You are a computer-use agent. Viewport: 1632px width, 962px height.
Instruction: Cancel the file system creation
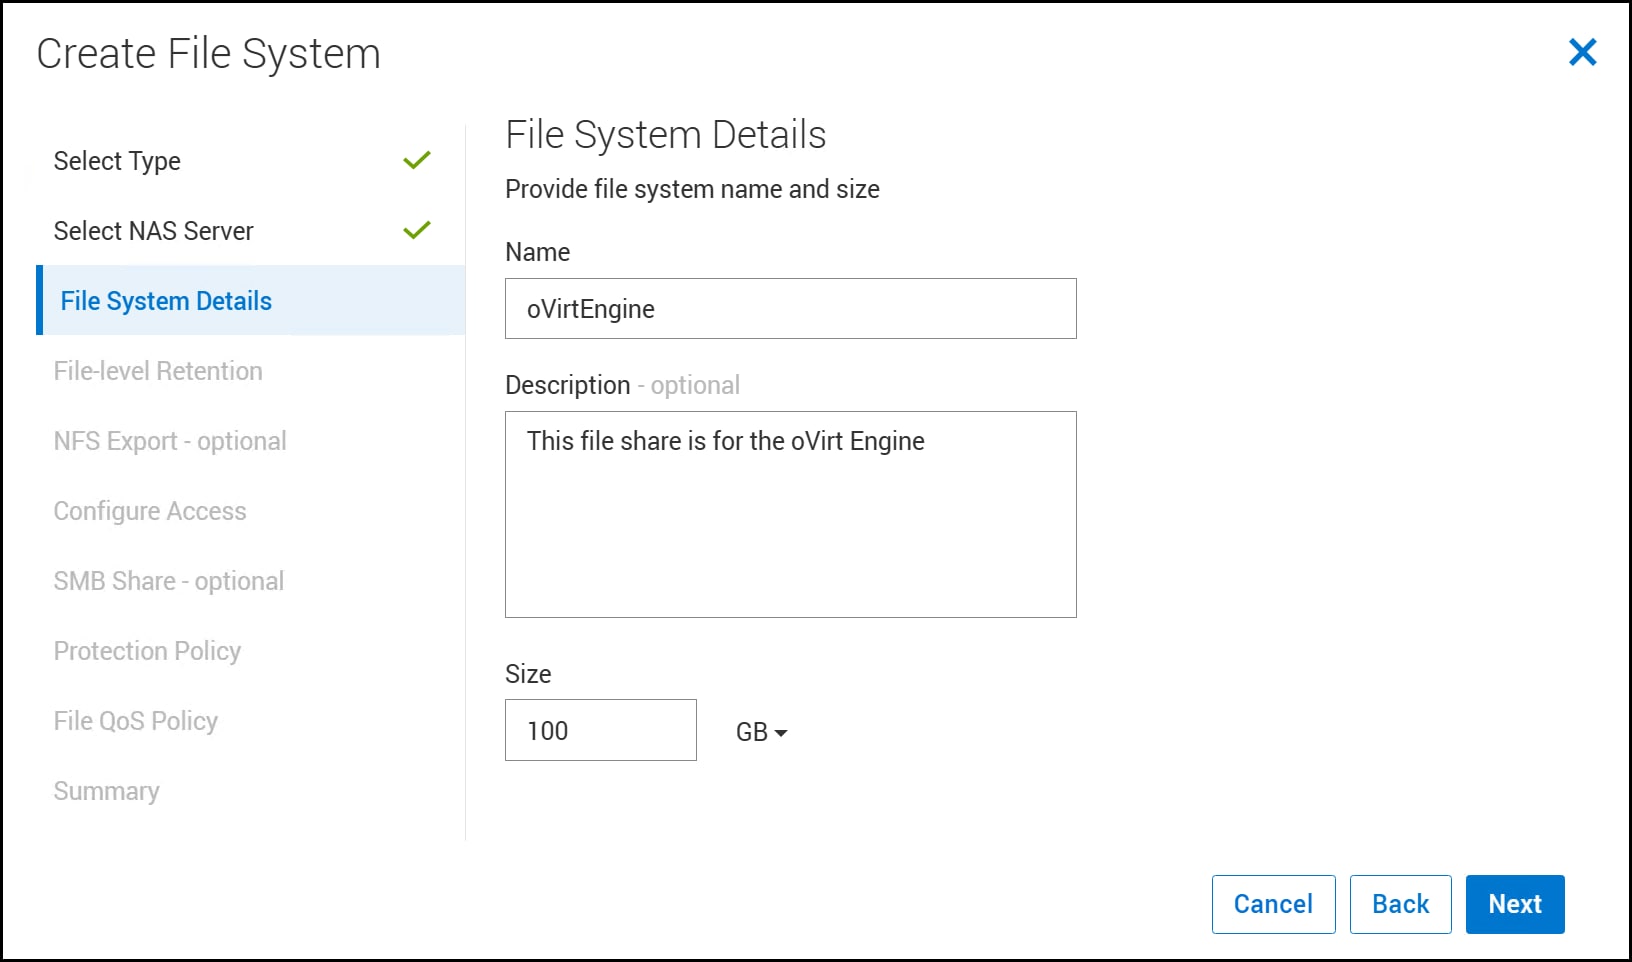[x=1273, y=904]
